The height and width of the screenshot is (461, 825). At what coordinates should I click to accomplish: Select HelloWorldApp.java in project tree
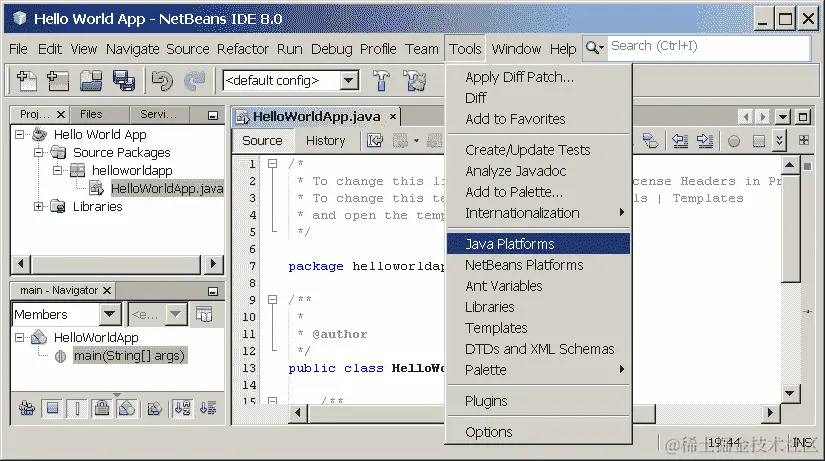coord(167,188)
